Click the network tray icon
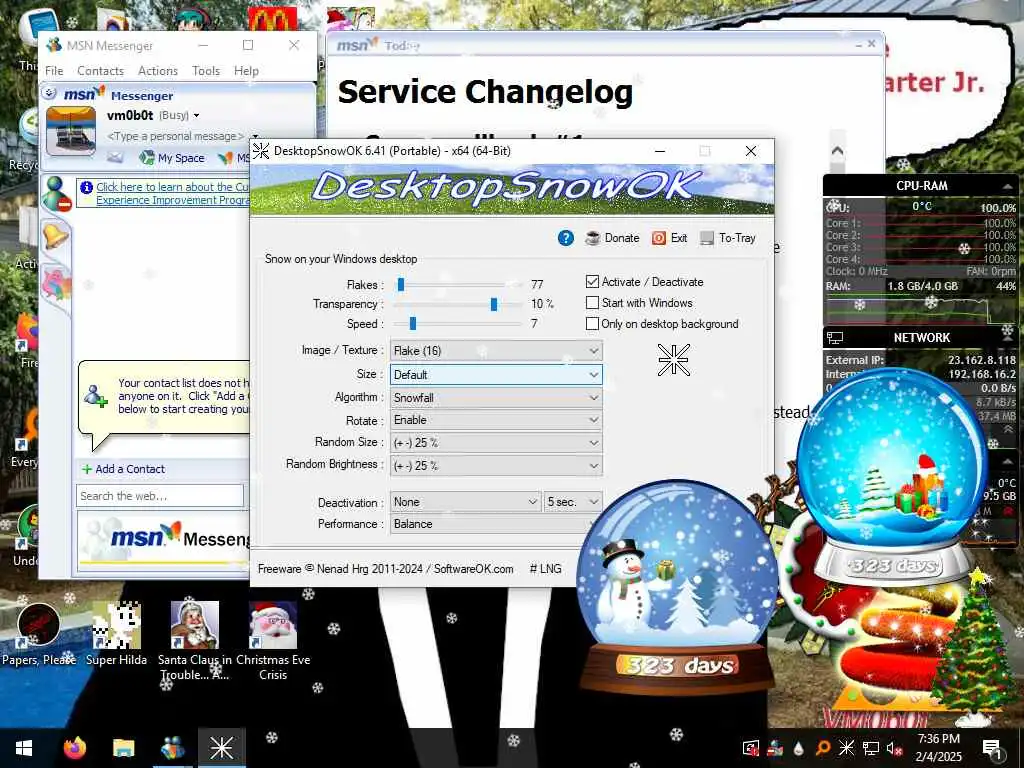Screen dimensions: 1024x768 tap(871, 748)
